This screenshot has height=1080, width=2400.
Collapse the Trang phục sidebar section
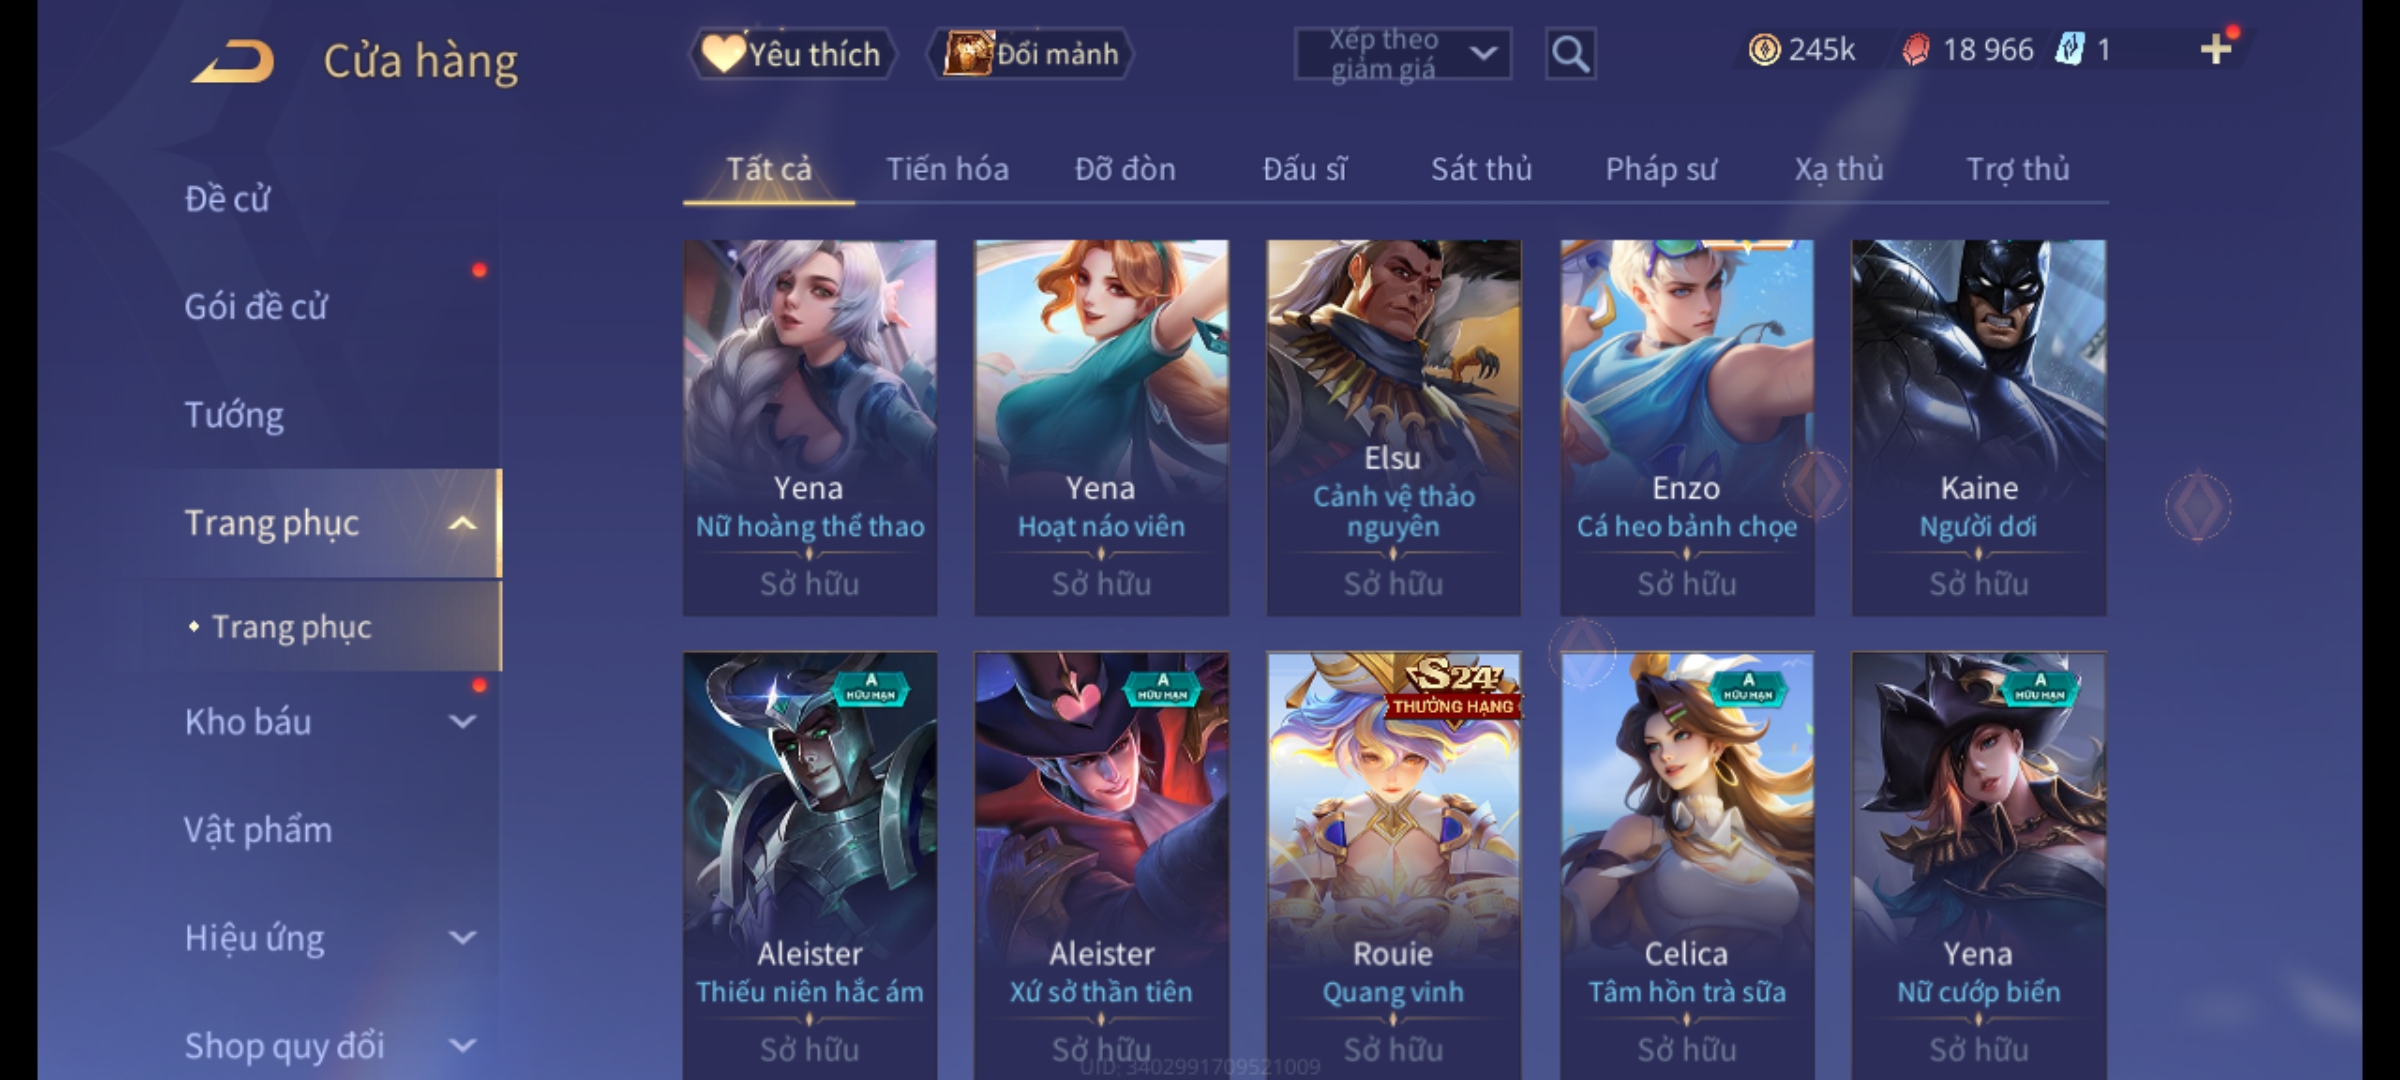click(x=462, y=523)
